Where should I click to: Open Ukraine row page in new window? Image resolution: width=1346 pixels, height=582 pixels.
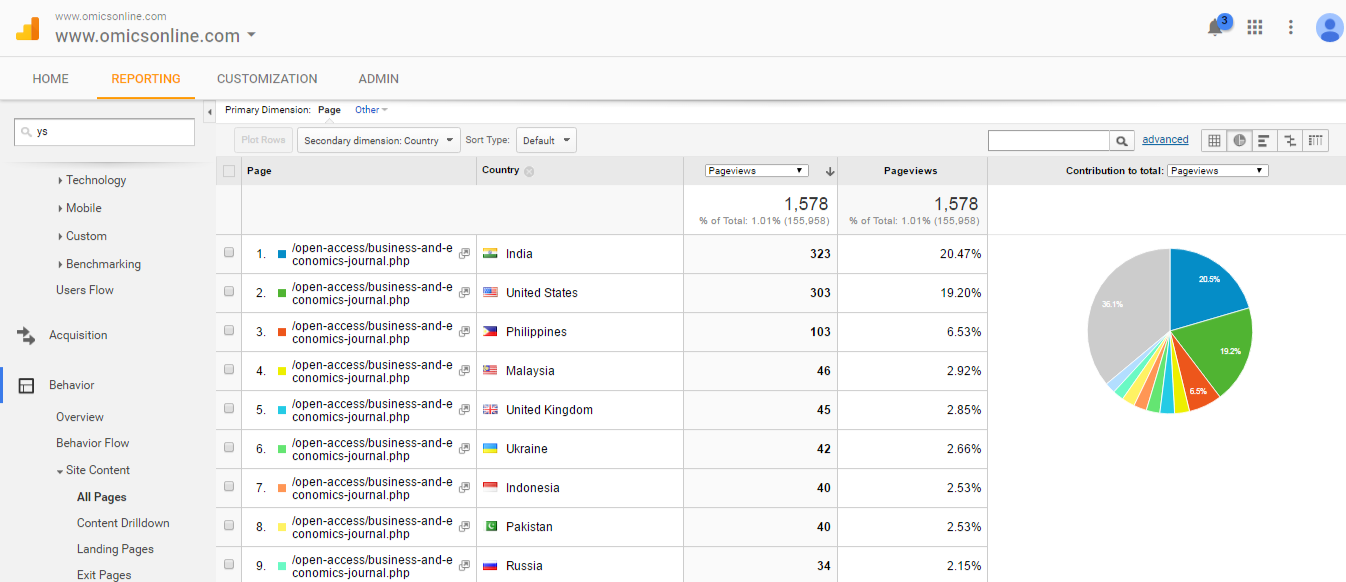point(464,449)
